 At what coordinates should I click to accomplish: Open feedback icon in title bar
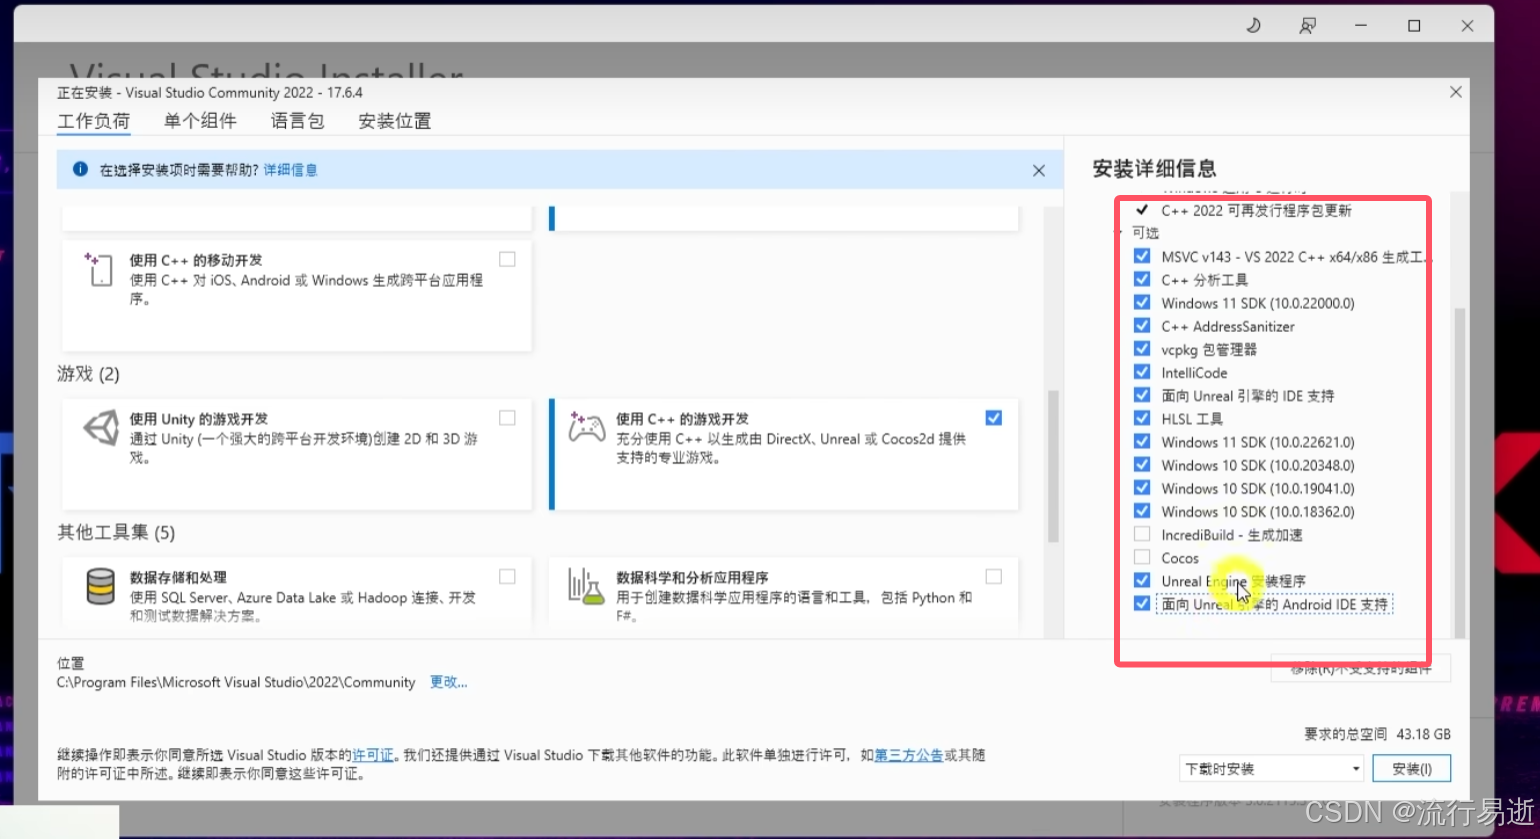[x=1307, y=26]
